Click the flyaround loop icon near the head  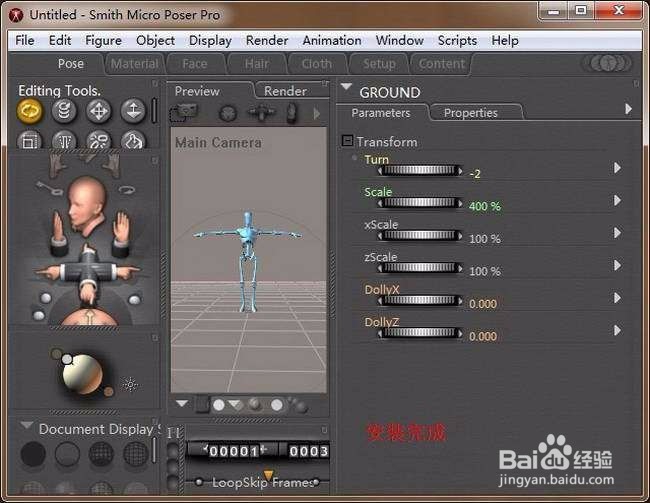[127, 190]
